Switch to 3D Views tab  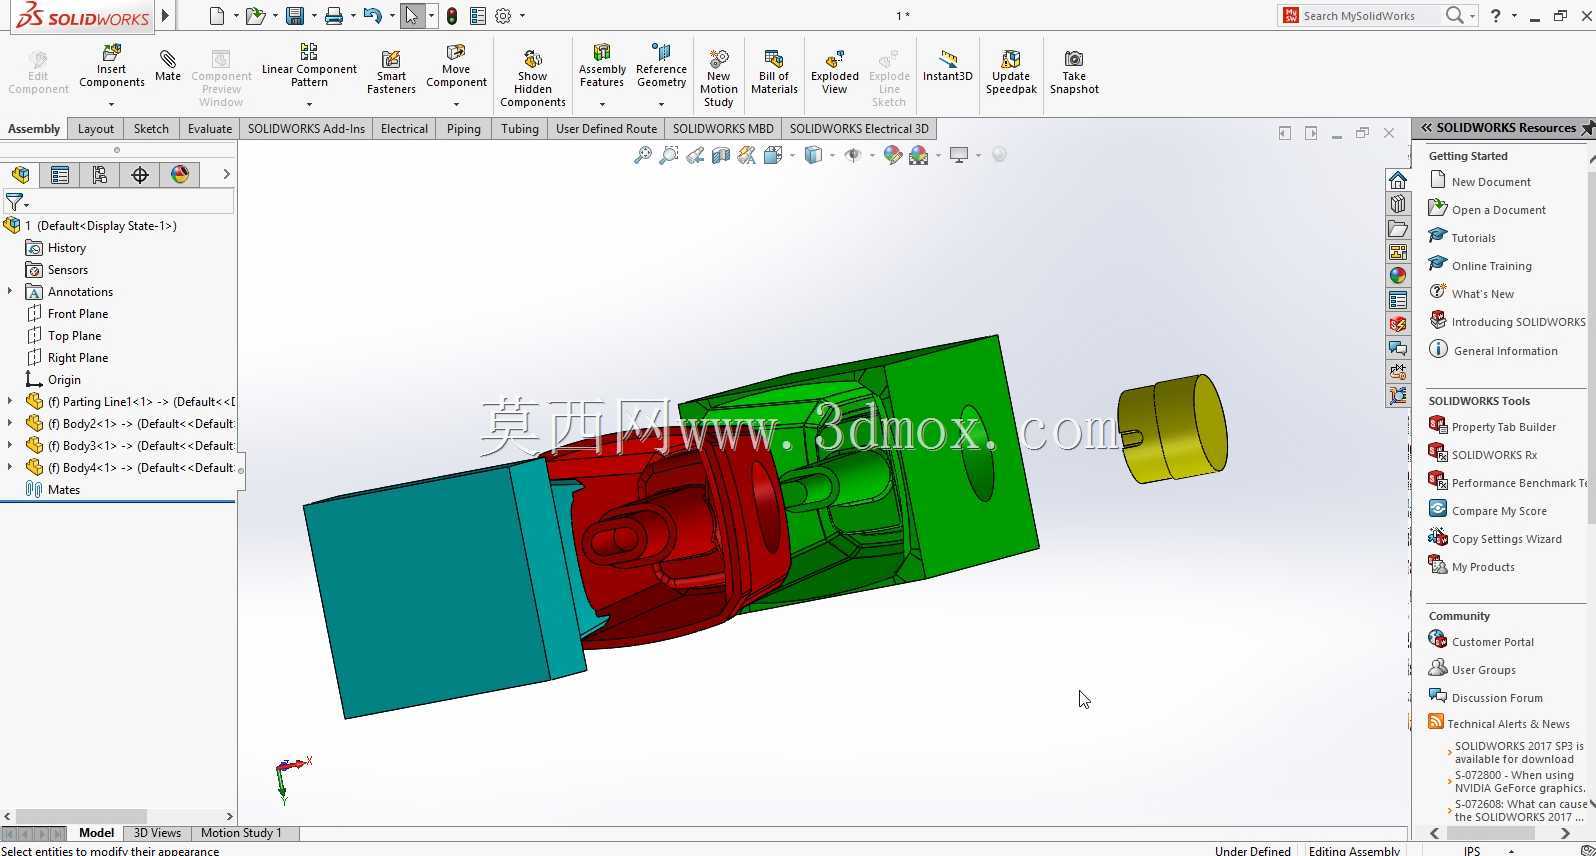click(157, 833)
